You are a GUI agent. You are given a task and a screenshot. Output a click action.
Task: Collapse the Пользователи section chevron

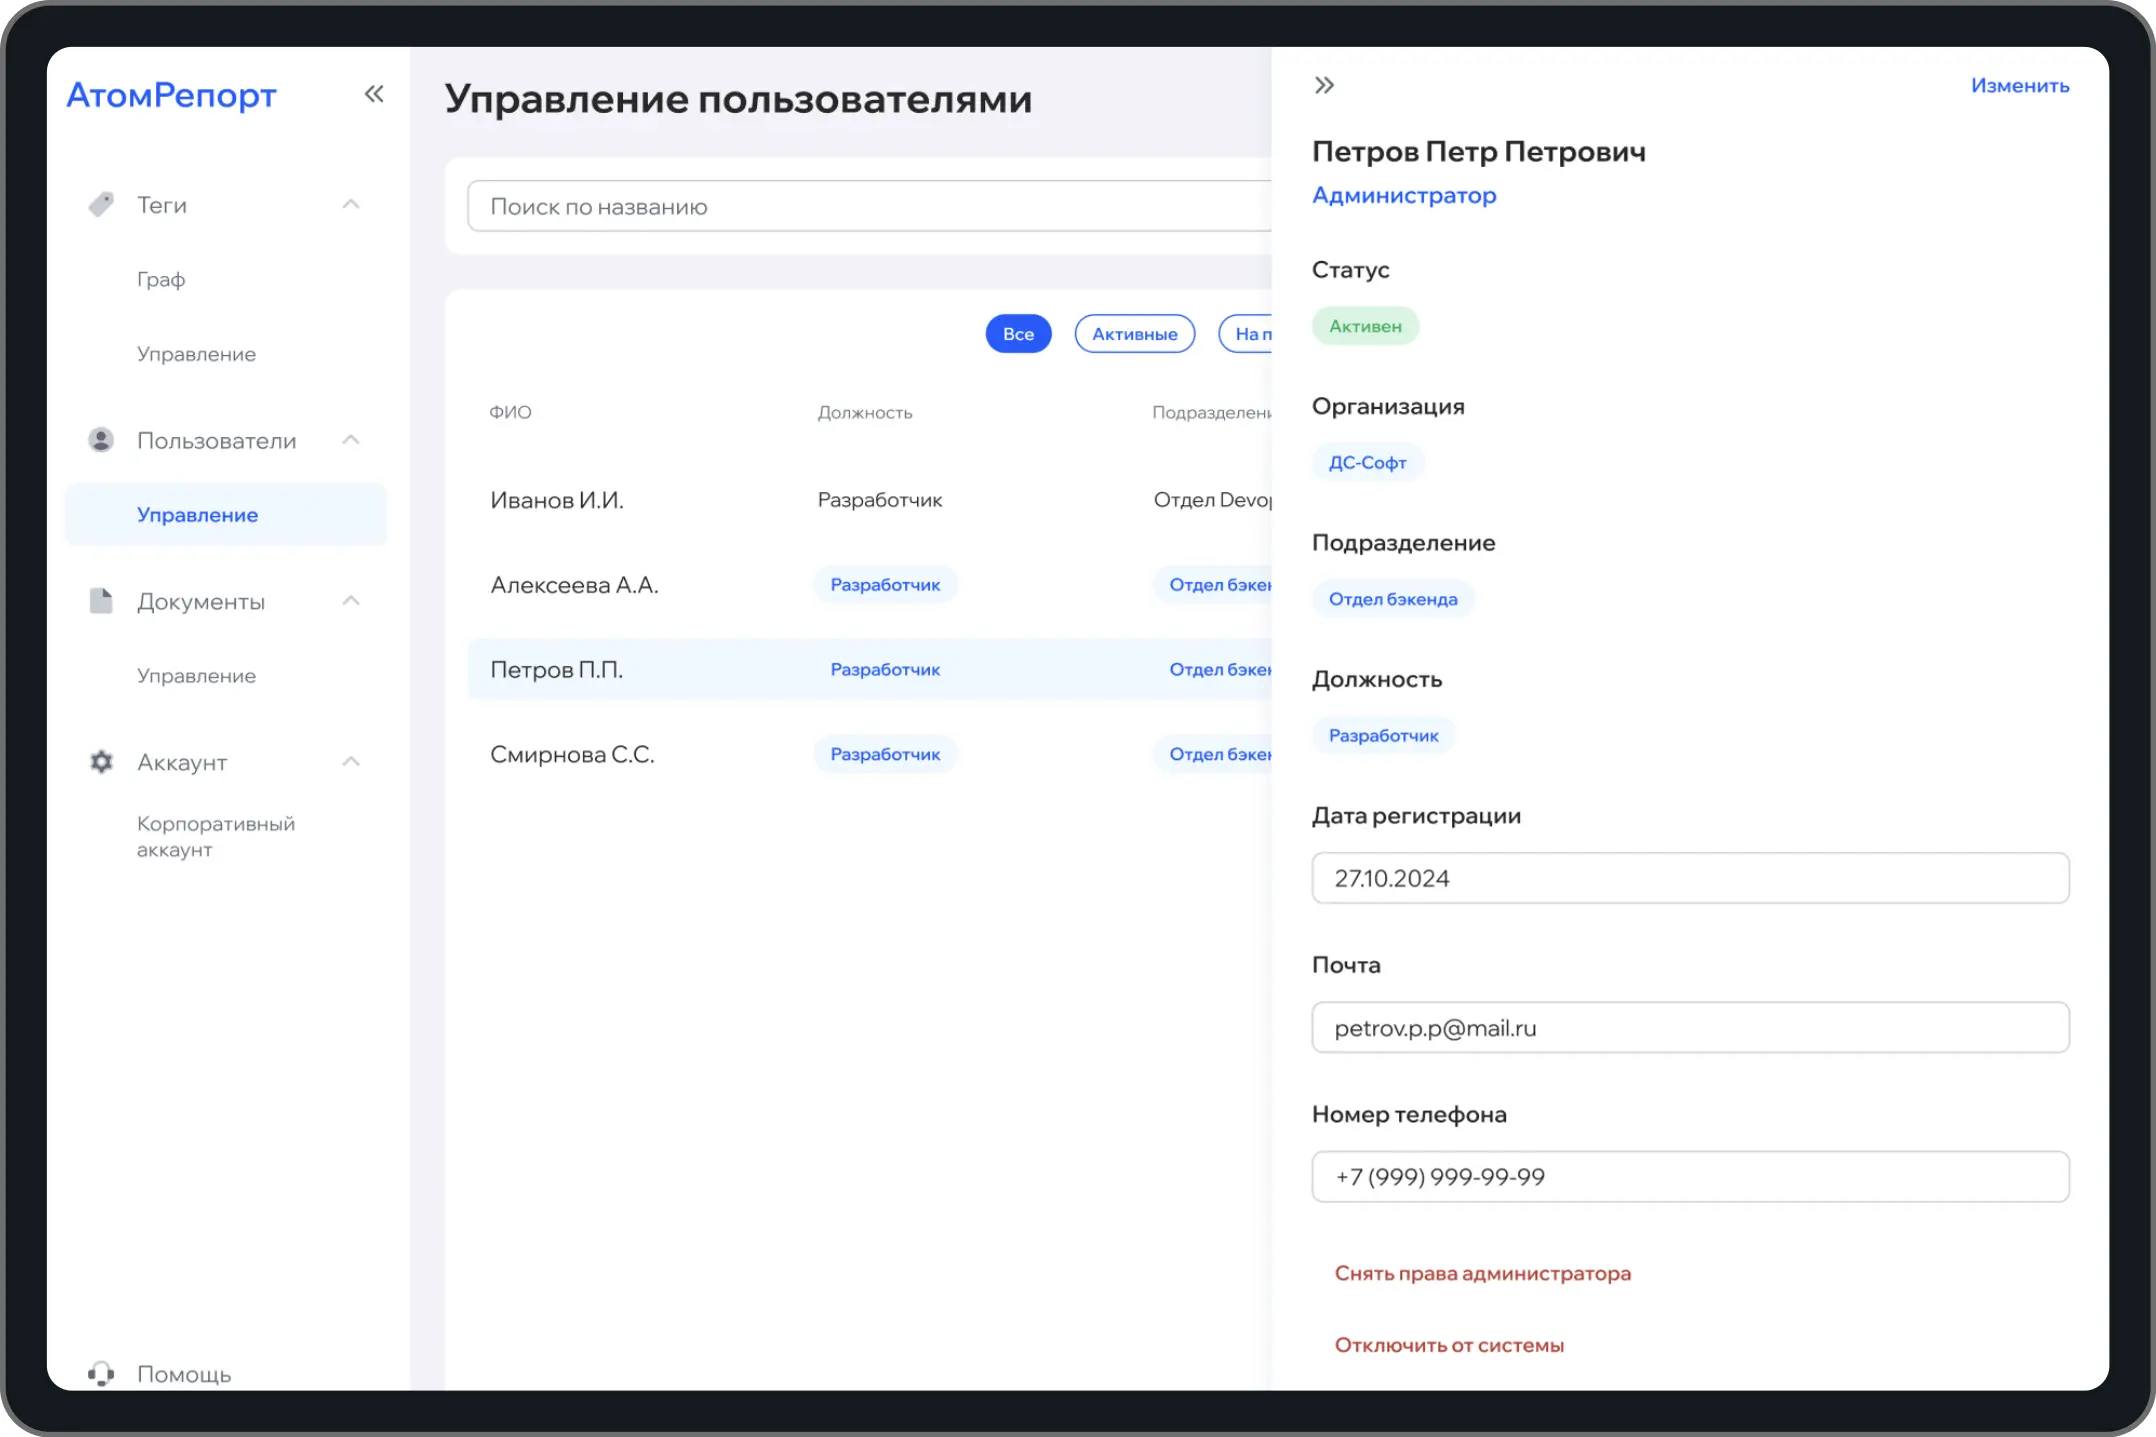[351, 440]
